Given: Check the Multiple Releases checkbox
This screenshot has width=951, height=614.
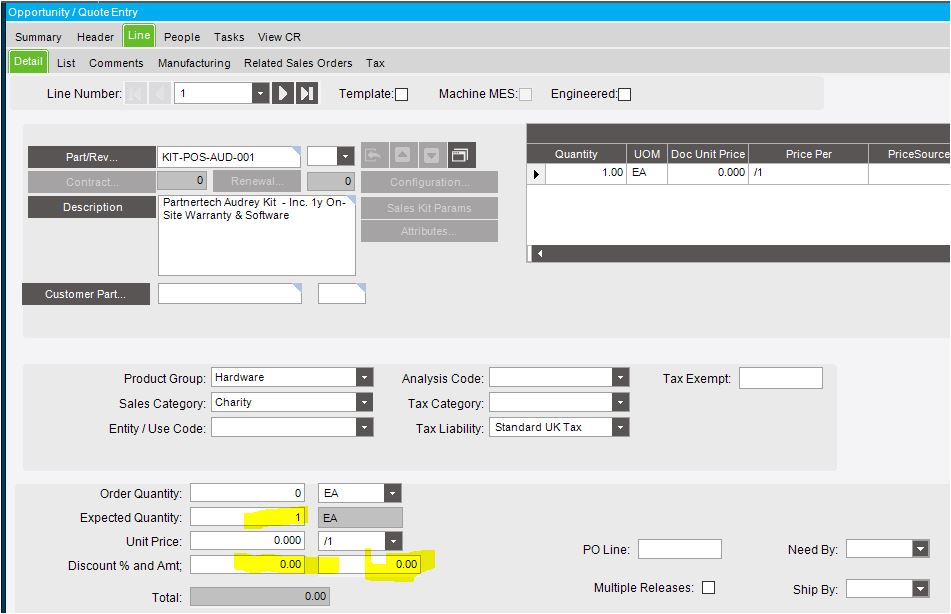Looking at the screenshot, I should tap(708, 587).
